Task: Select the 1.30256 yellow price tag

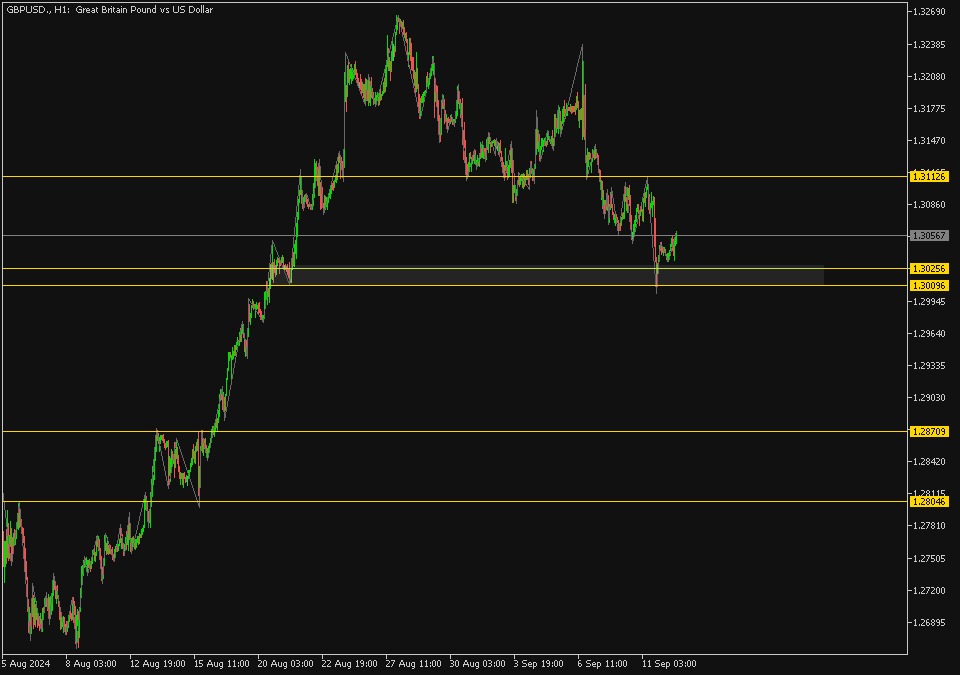Action: click(x=929, y=268)
